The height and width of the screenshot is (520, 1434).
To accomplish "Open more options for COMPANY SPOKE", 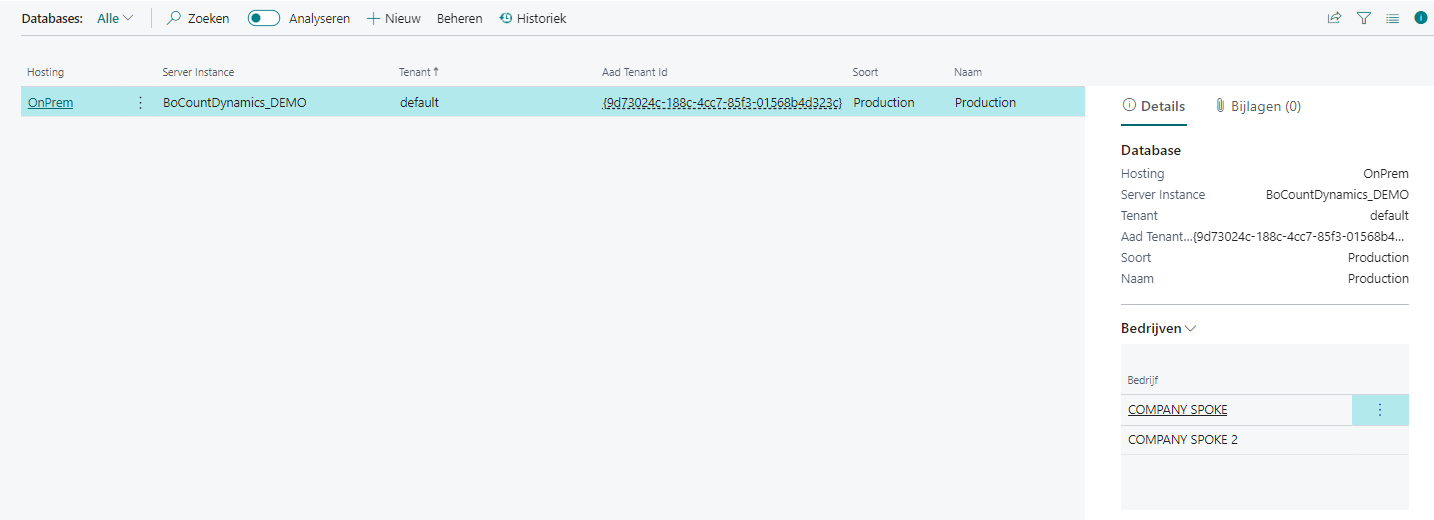I will point(1380,409).
